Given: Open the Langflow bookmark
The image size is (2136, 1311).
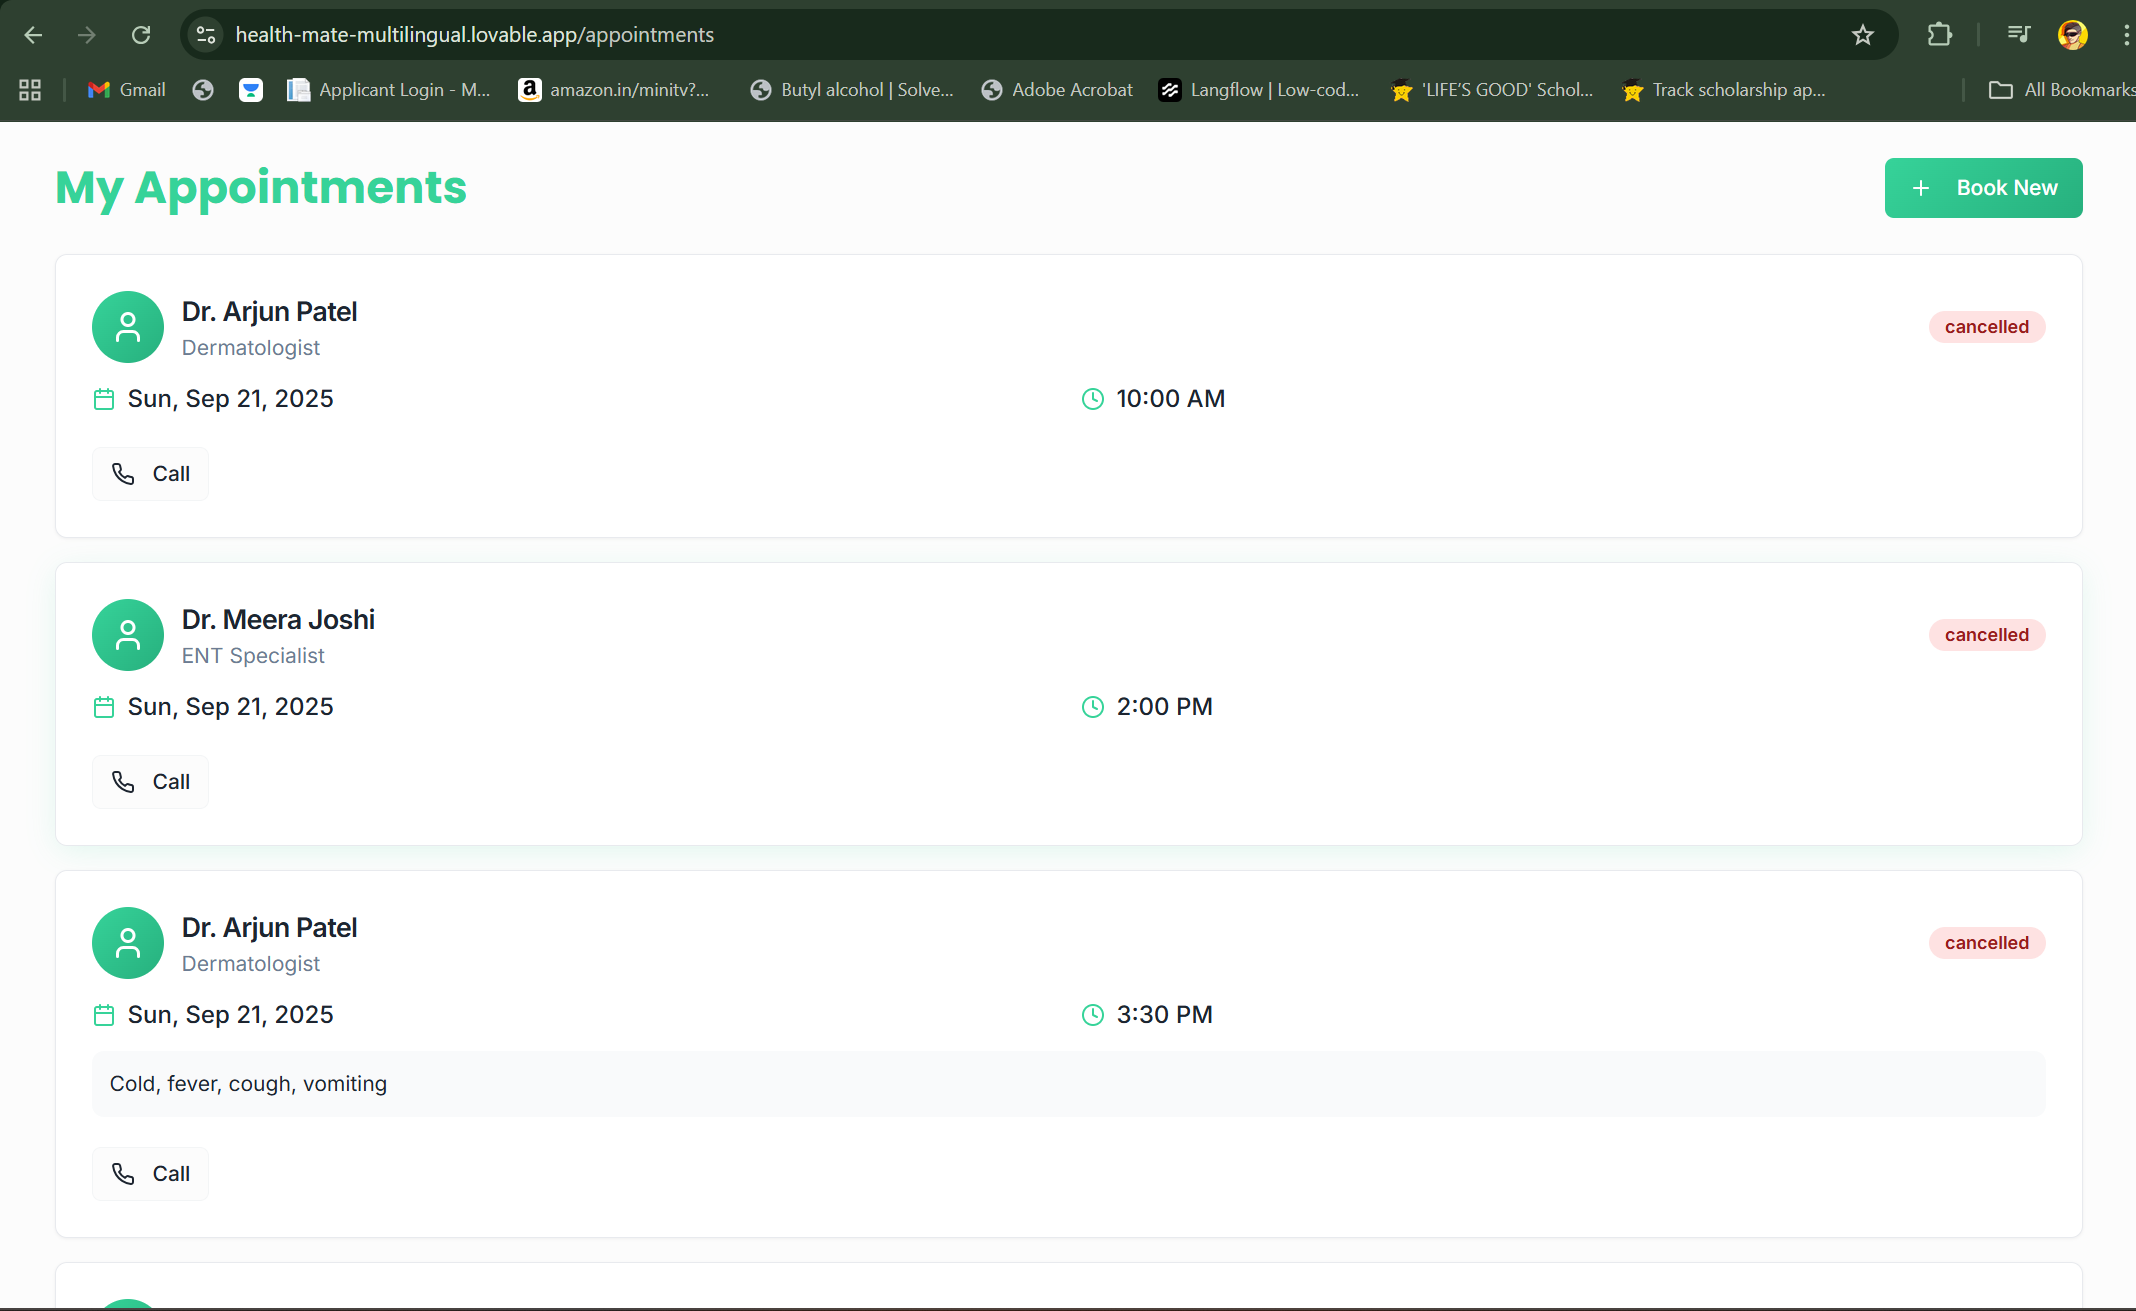Looking at the screenshot, I should [1259, 90].
